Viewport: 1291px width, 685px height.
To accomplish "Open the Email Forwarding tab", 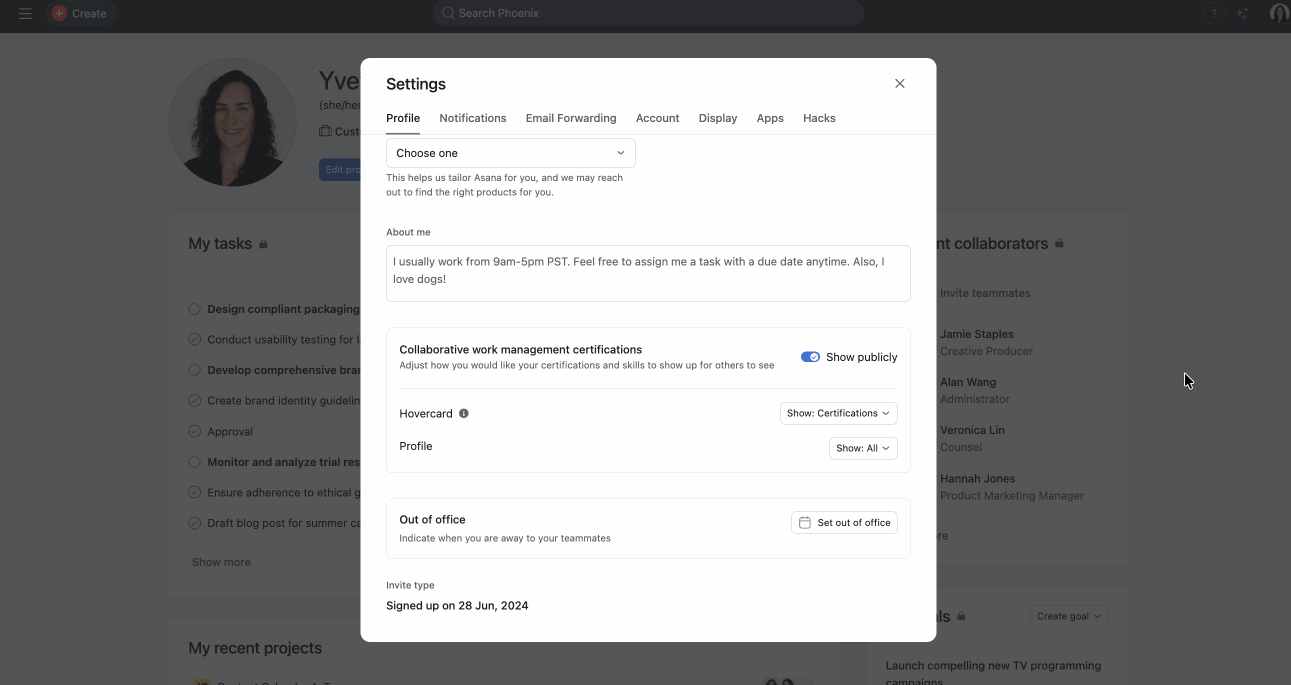I will [571, 118].
